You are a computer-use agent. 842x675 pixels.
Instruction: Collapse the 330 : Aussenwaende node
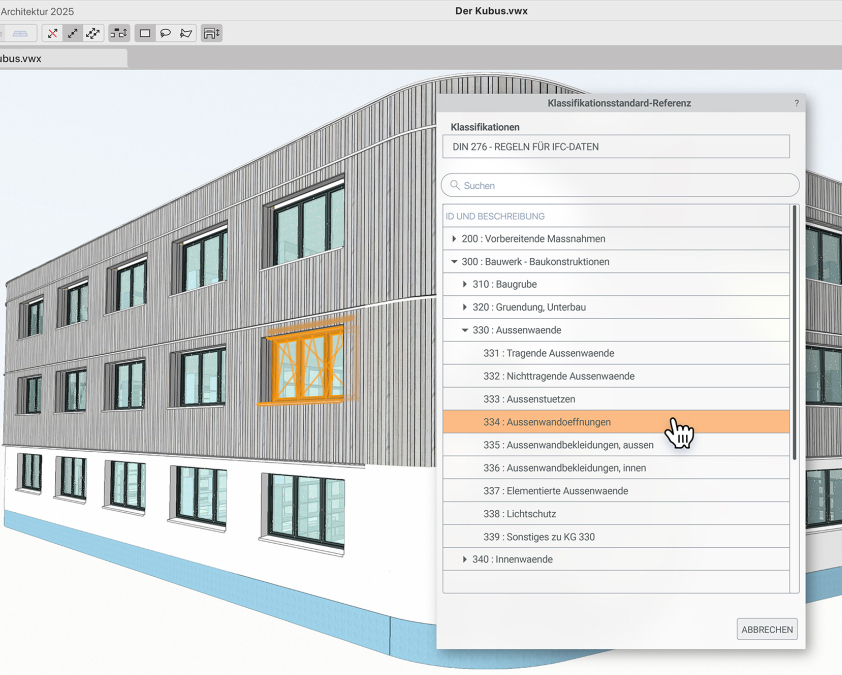[x=465, y=330]
